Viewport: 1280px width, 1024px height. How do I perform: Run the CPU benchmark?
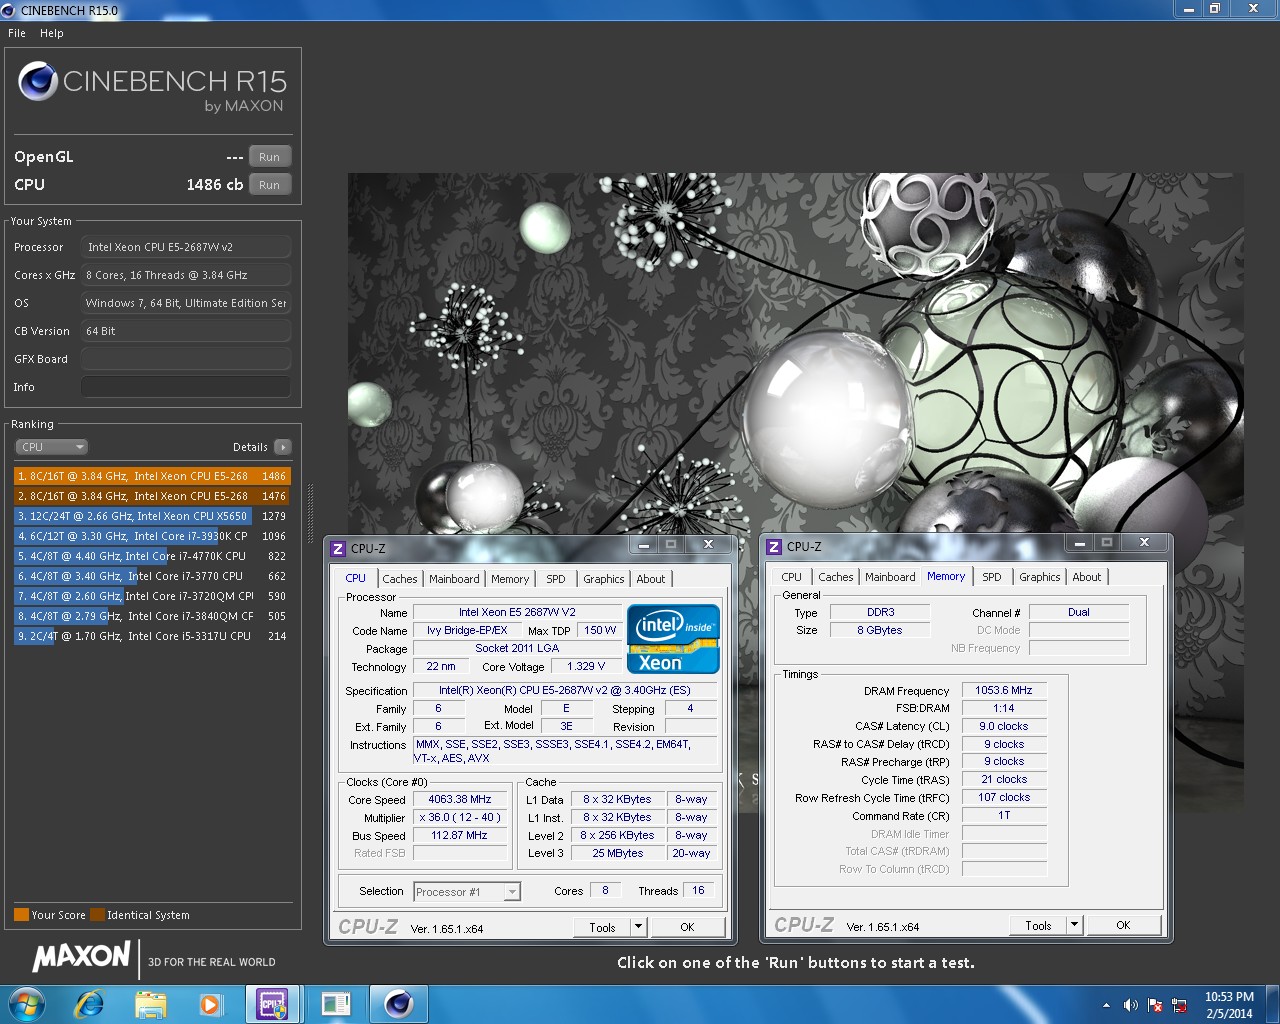point(270,185)
